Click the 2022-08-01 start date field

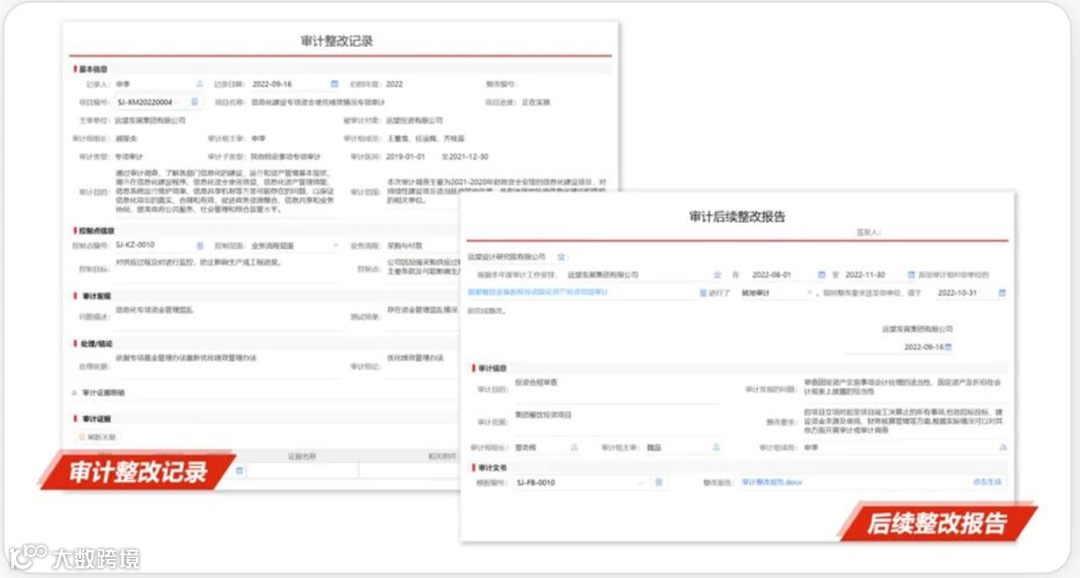click(771, 275)
